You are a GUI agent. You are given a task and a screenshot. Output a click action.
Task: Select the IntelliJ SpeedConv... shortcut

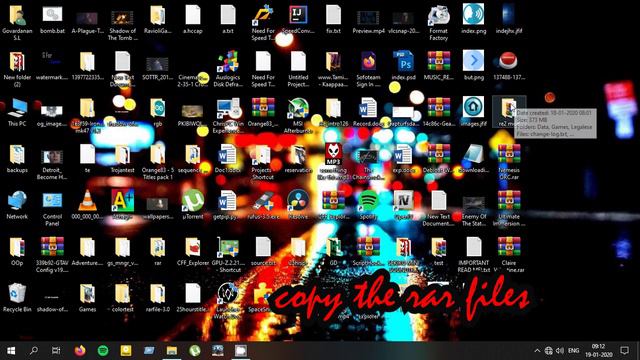tap(298, 19)
